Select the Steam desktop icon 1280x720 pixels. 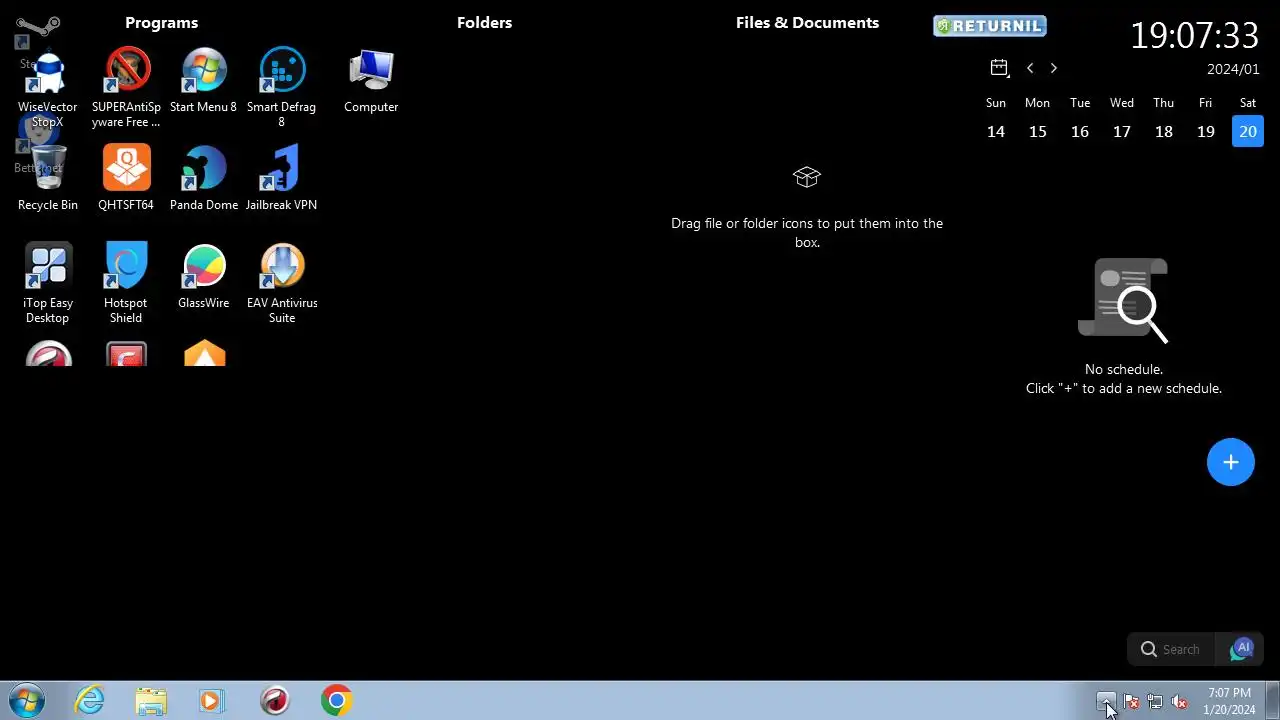(38, 32)
